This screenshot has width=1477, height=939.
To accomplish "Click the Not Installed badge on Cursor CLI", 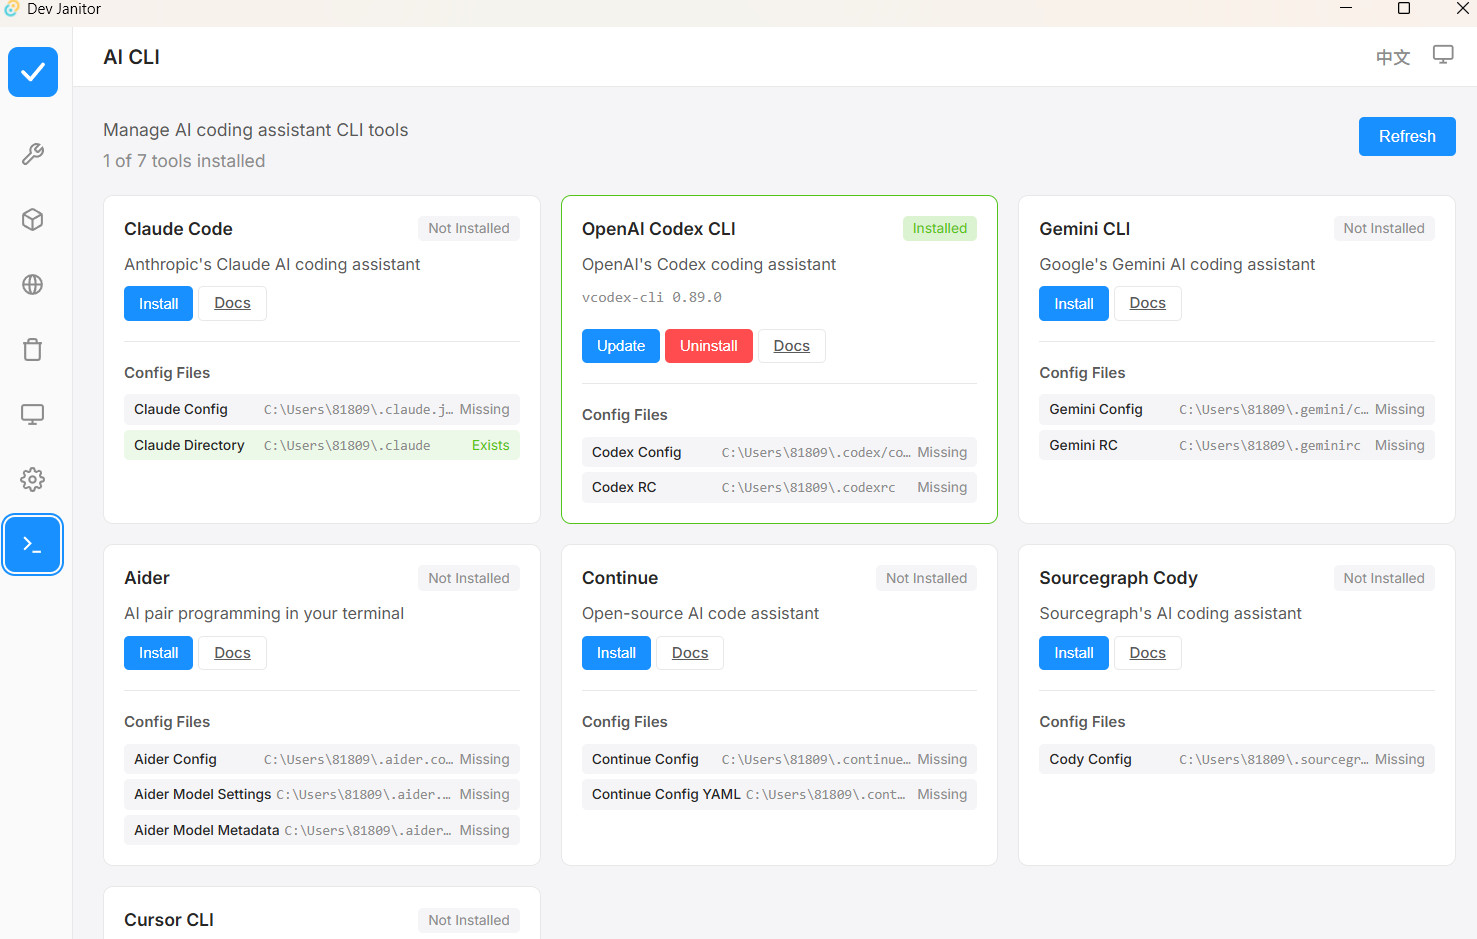I will coord(469,920).
